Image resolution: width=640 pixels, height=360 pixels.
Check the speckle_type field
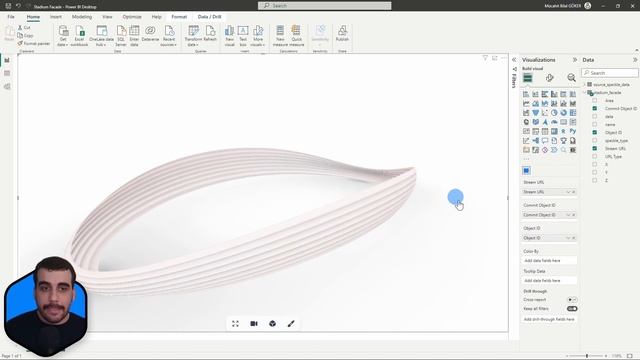coord(595,140)
